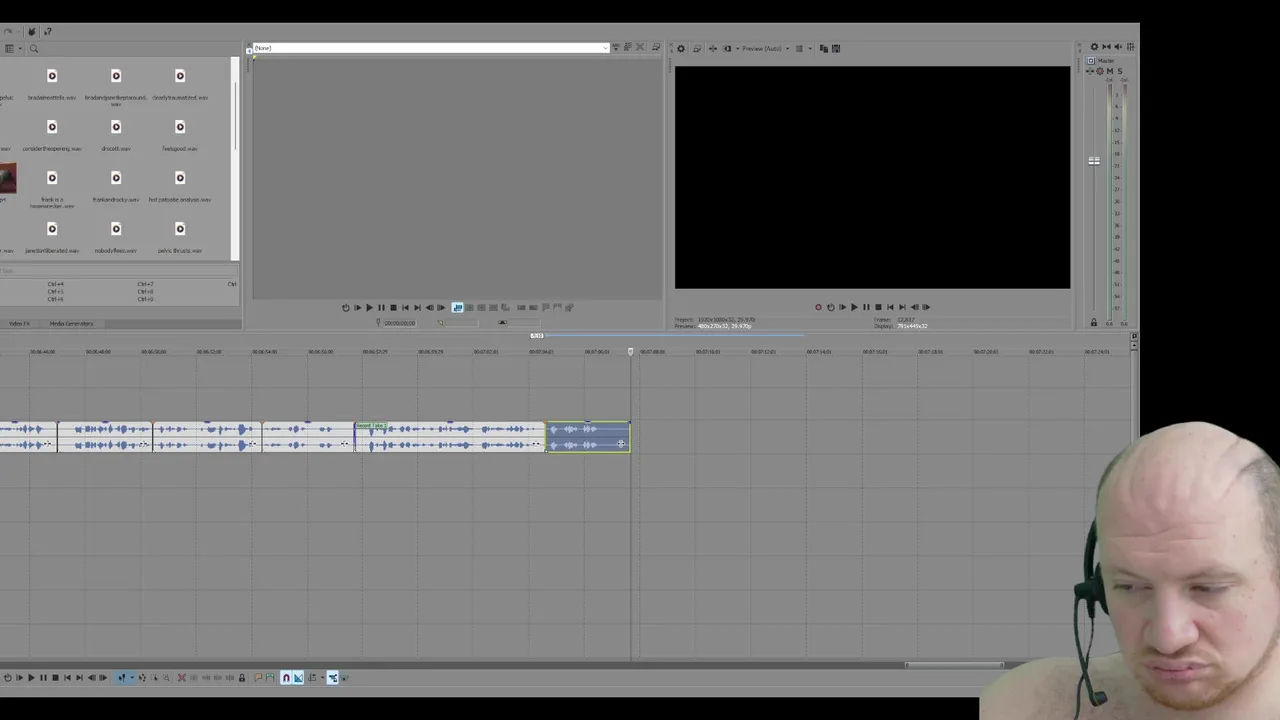Viewport: 1280px width, 720px height.
Task: Remove current media from trimmer history
Action: point(640,48)
